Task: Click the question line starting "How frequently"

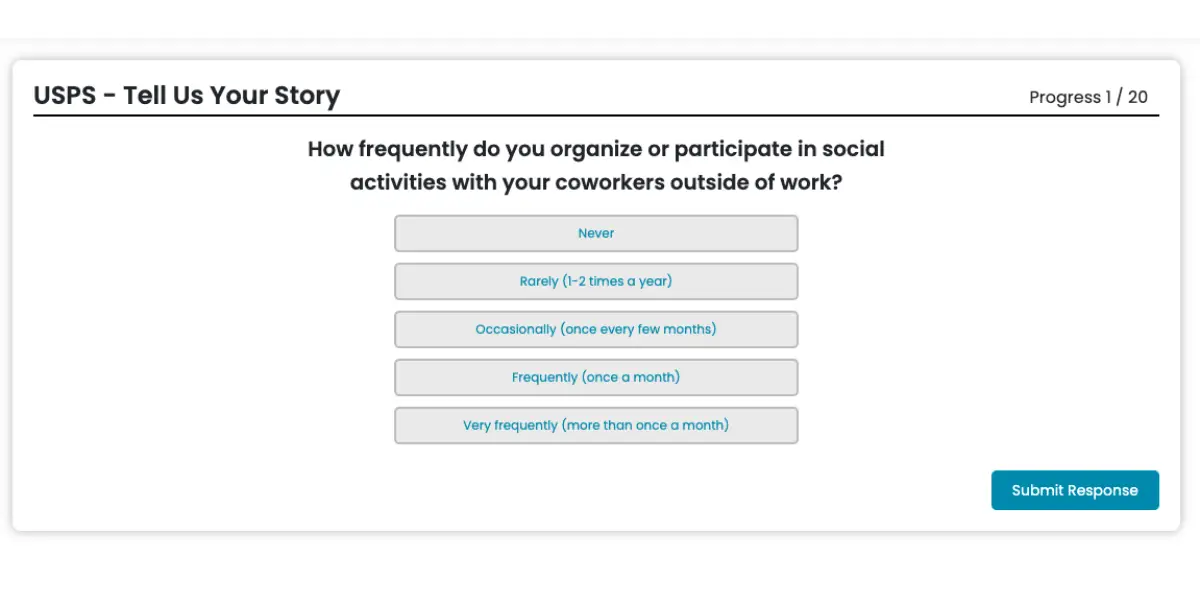Action: [596, 149]
